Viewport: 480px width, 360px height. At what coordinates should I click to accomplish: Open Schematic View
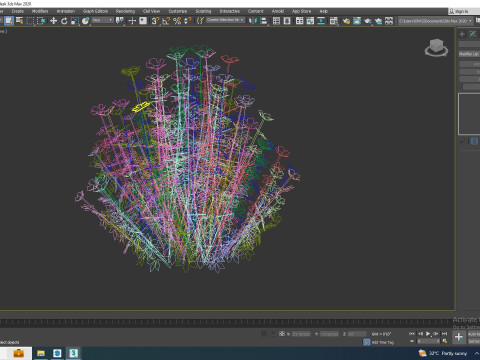tap(321, 21)
